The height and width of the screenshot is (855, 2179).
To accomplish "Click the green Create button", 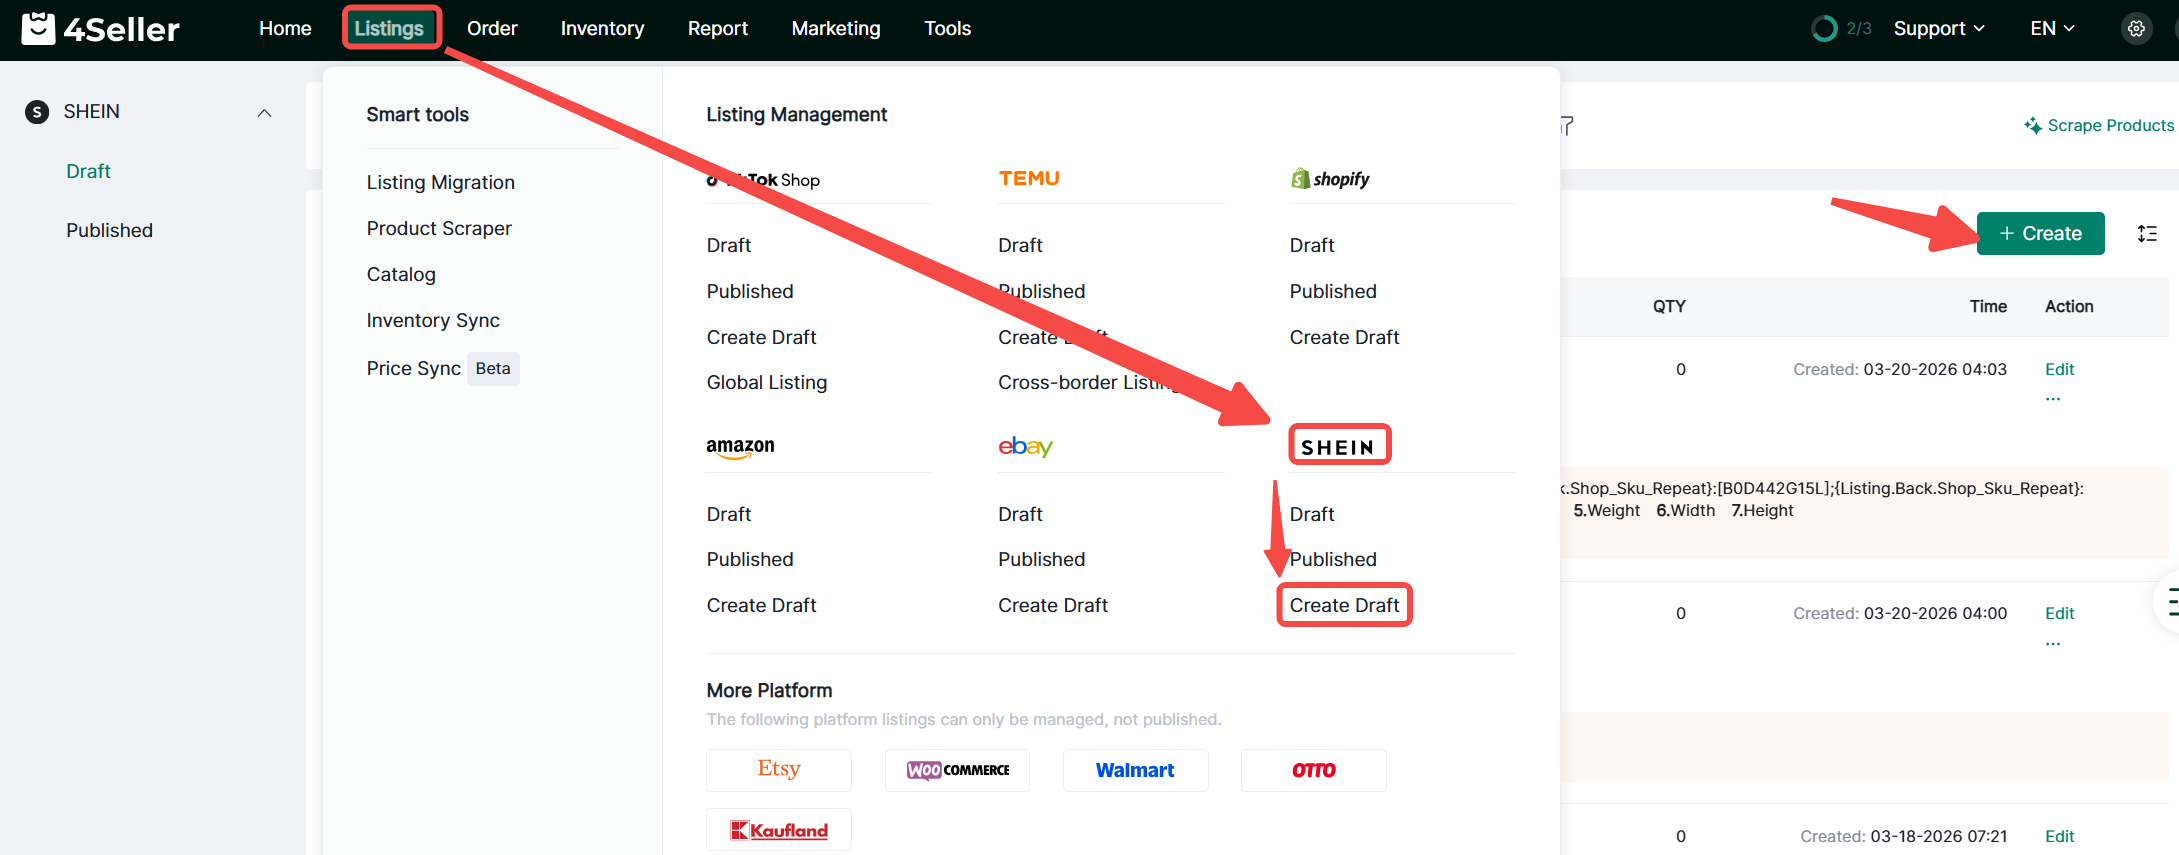I will click(2040, 234).
